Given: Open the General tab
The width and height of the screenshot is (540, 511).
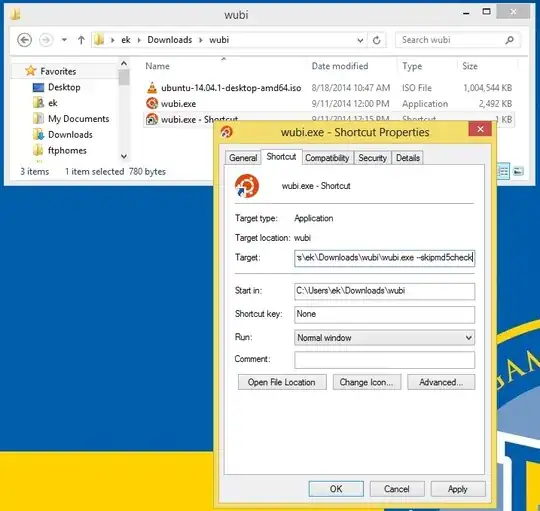Looking at the screenshot, I should [243, 158].
